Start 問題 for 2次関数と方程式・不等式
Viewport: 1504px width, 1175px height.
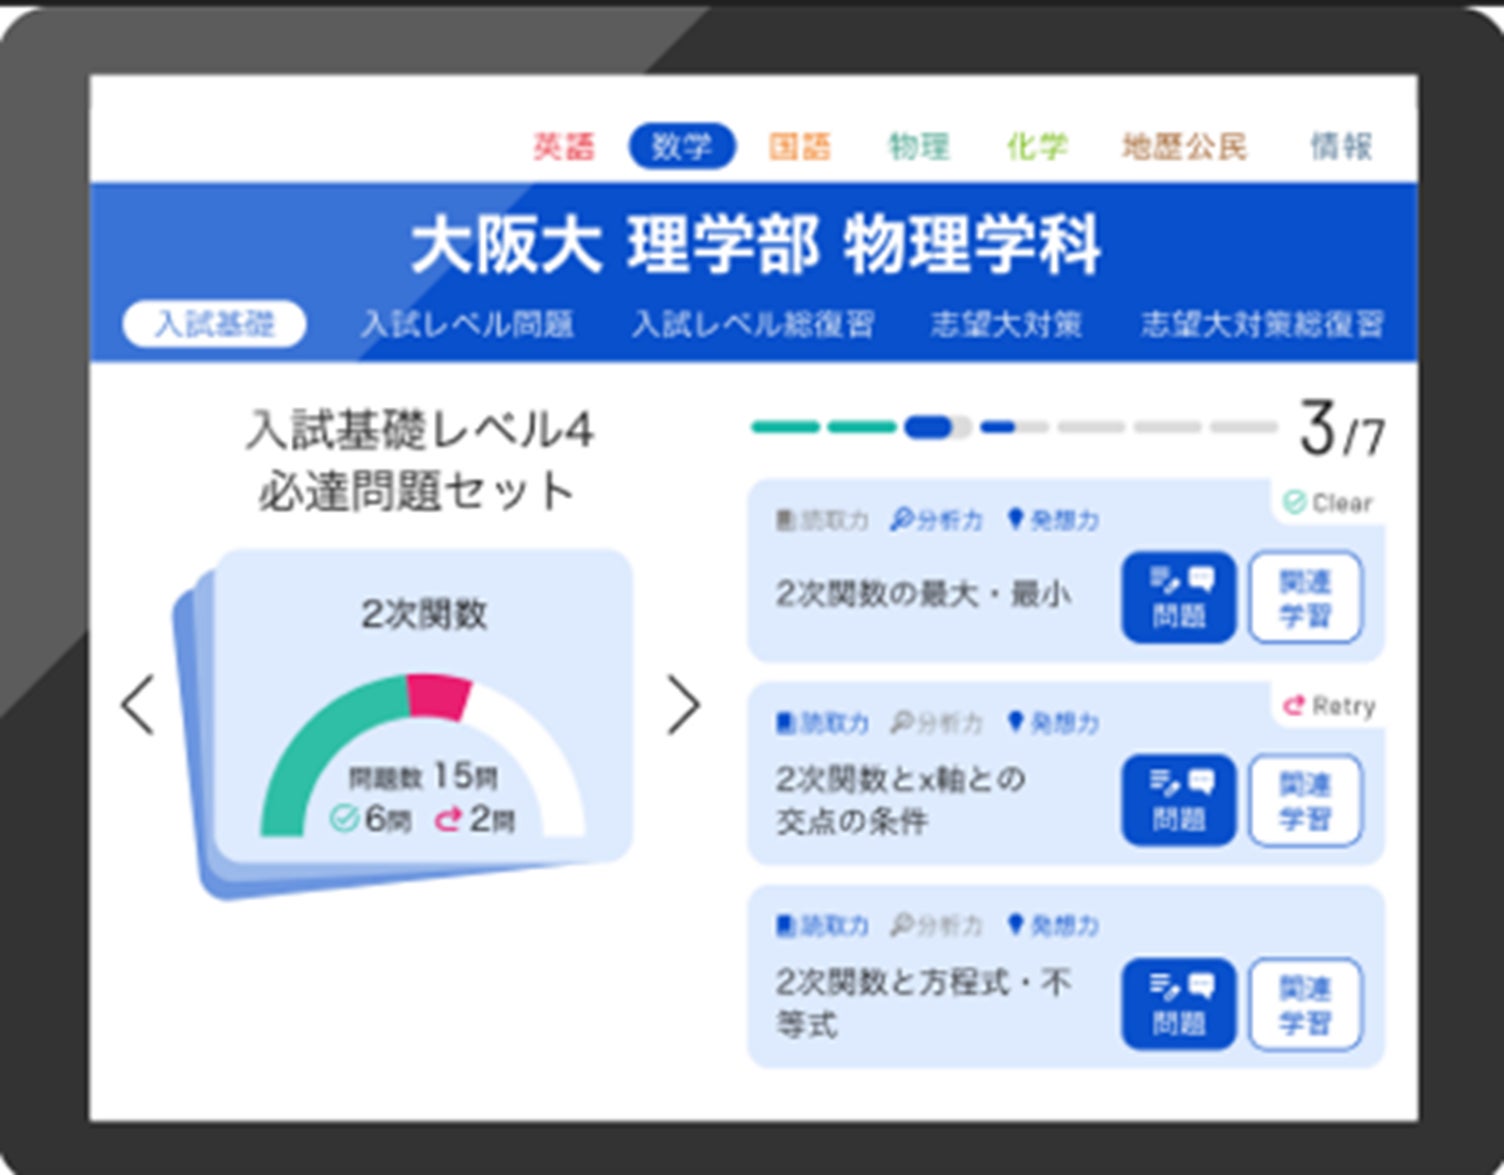[x=1178, y=1004]
